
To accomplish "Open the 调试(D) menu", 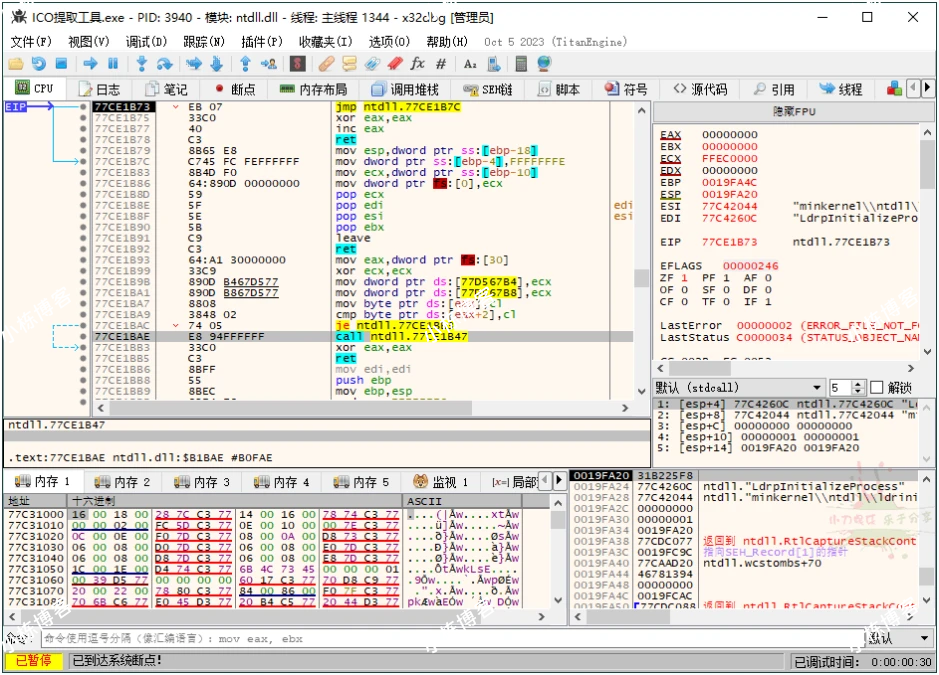I will pos(145,42).
